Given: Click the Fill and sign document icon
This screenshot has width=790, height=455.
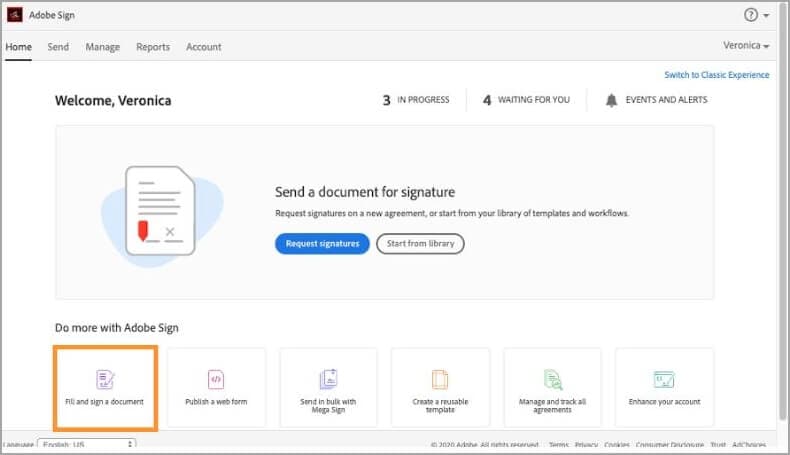Looking at the screenshot, I should [105, 379].
